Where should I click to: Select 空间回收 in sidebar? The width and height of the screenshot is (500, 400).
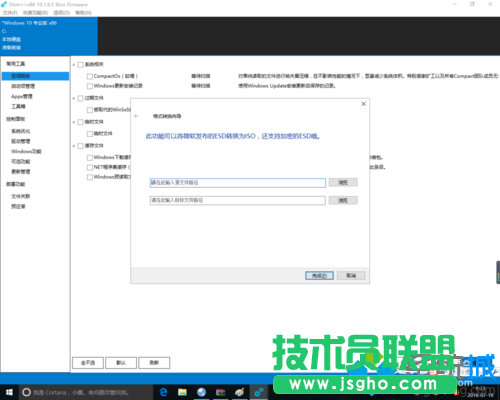tap(35, 76)
